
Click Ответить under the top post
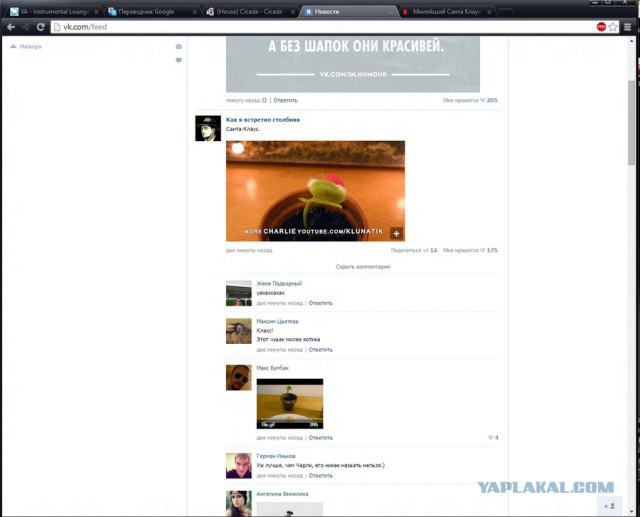pos(285,100)
